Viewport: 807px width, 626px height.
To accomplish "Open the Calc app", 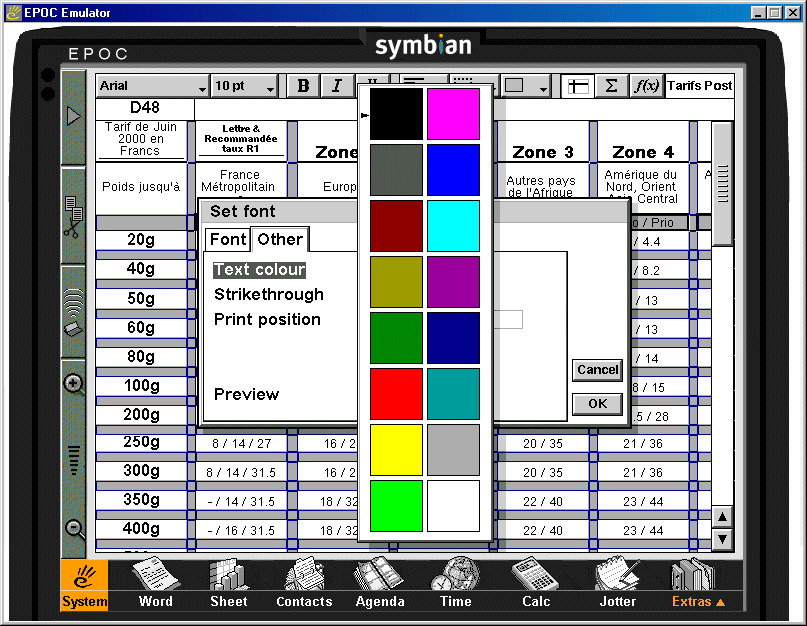I will [536, 583].
